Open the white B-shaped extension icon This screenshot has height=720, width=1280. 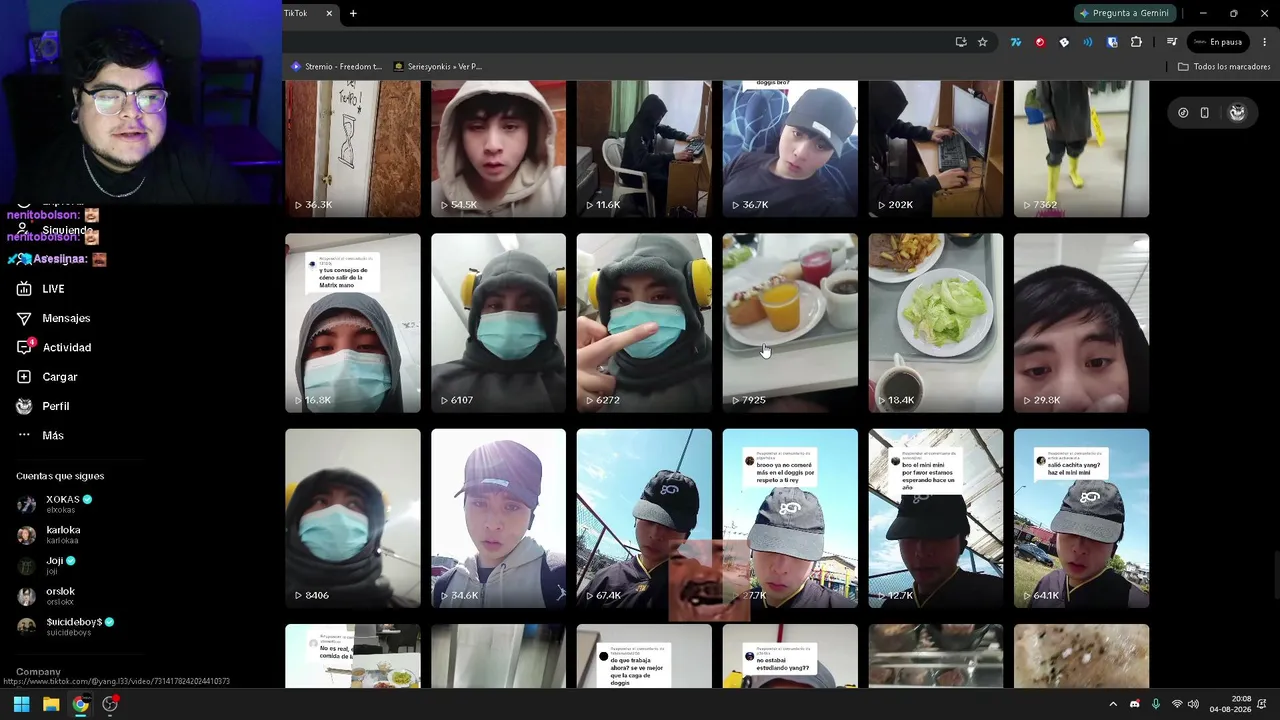point(1064,42)
